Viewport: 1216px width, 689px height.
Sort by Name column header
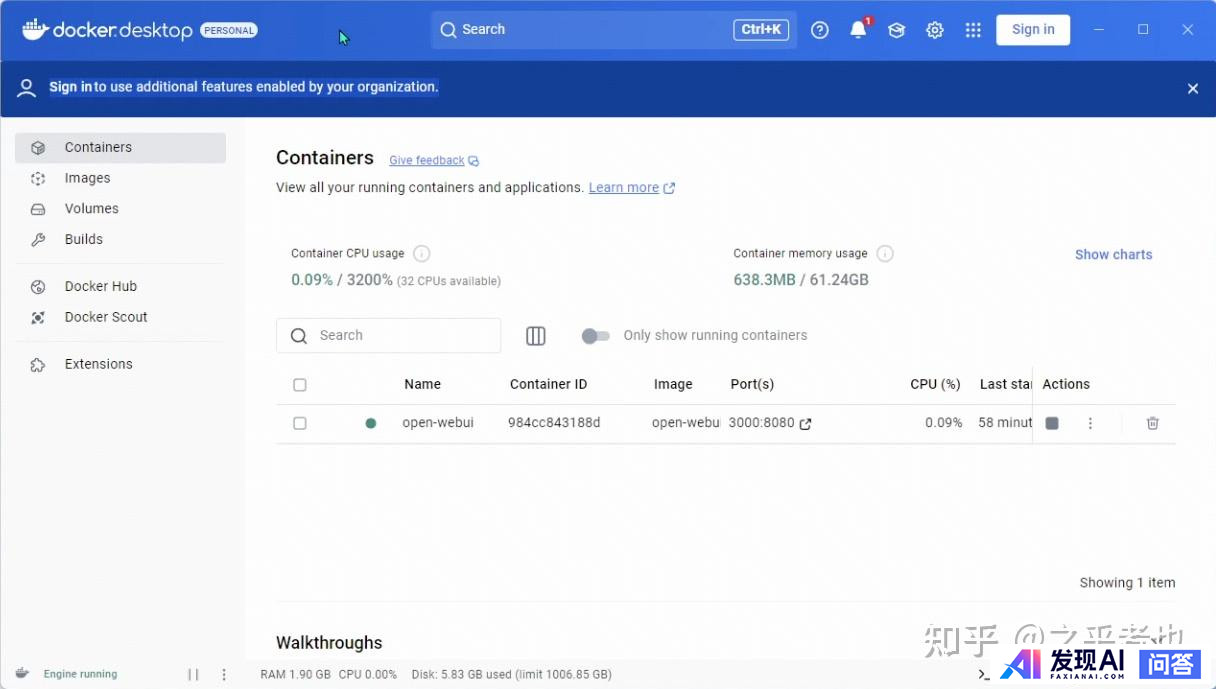(x=422, y=385)
